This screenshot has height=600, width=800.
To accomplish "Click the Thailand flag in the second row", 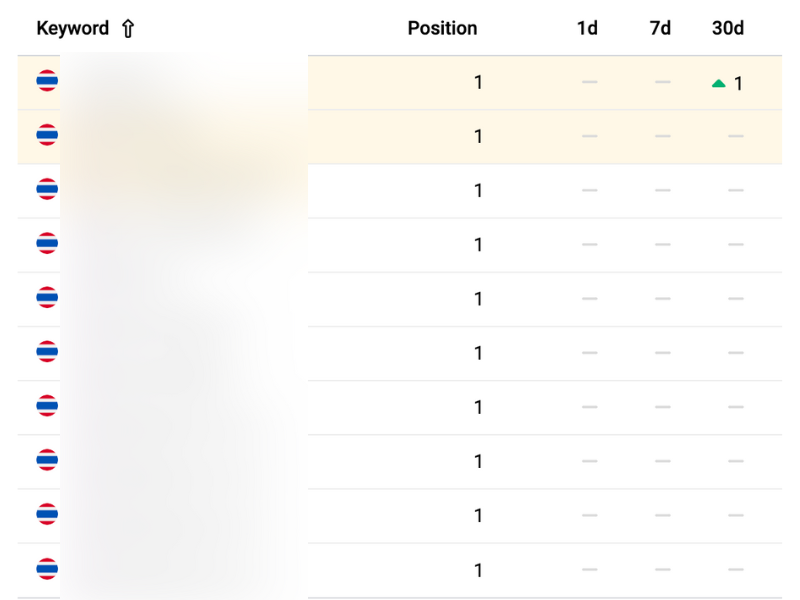I will coord(47,135).
